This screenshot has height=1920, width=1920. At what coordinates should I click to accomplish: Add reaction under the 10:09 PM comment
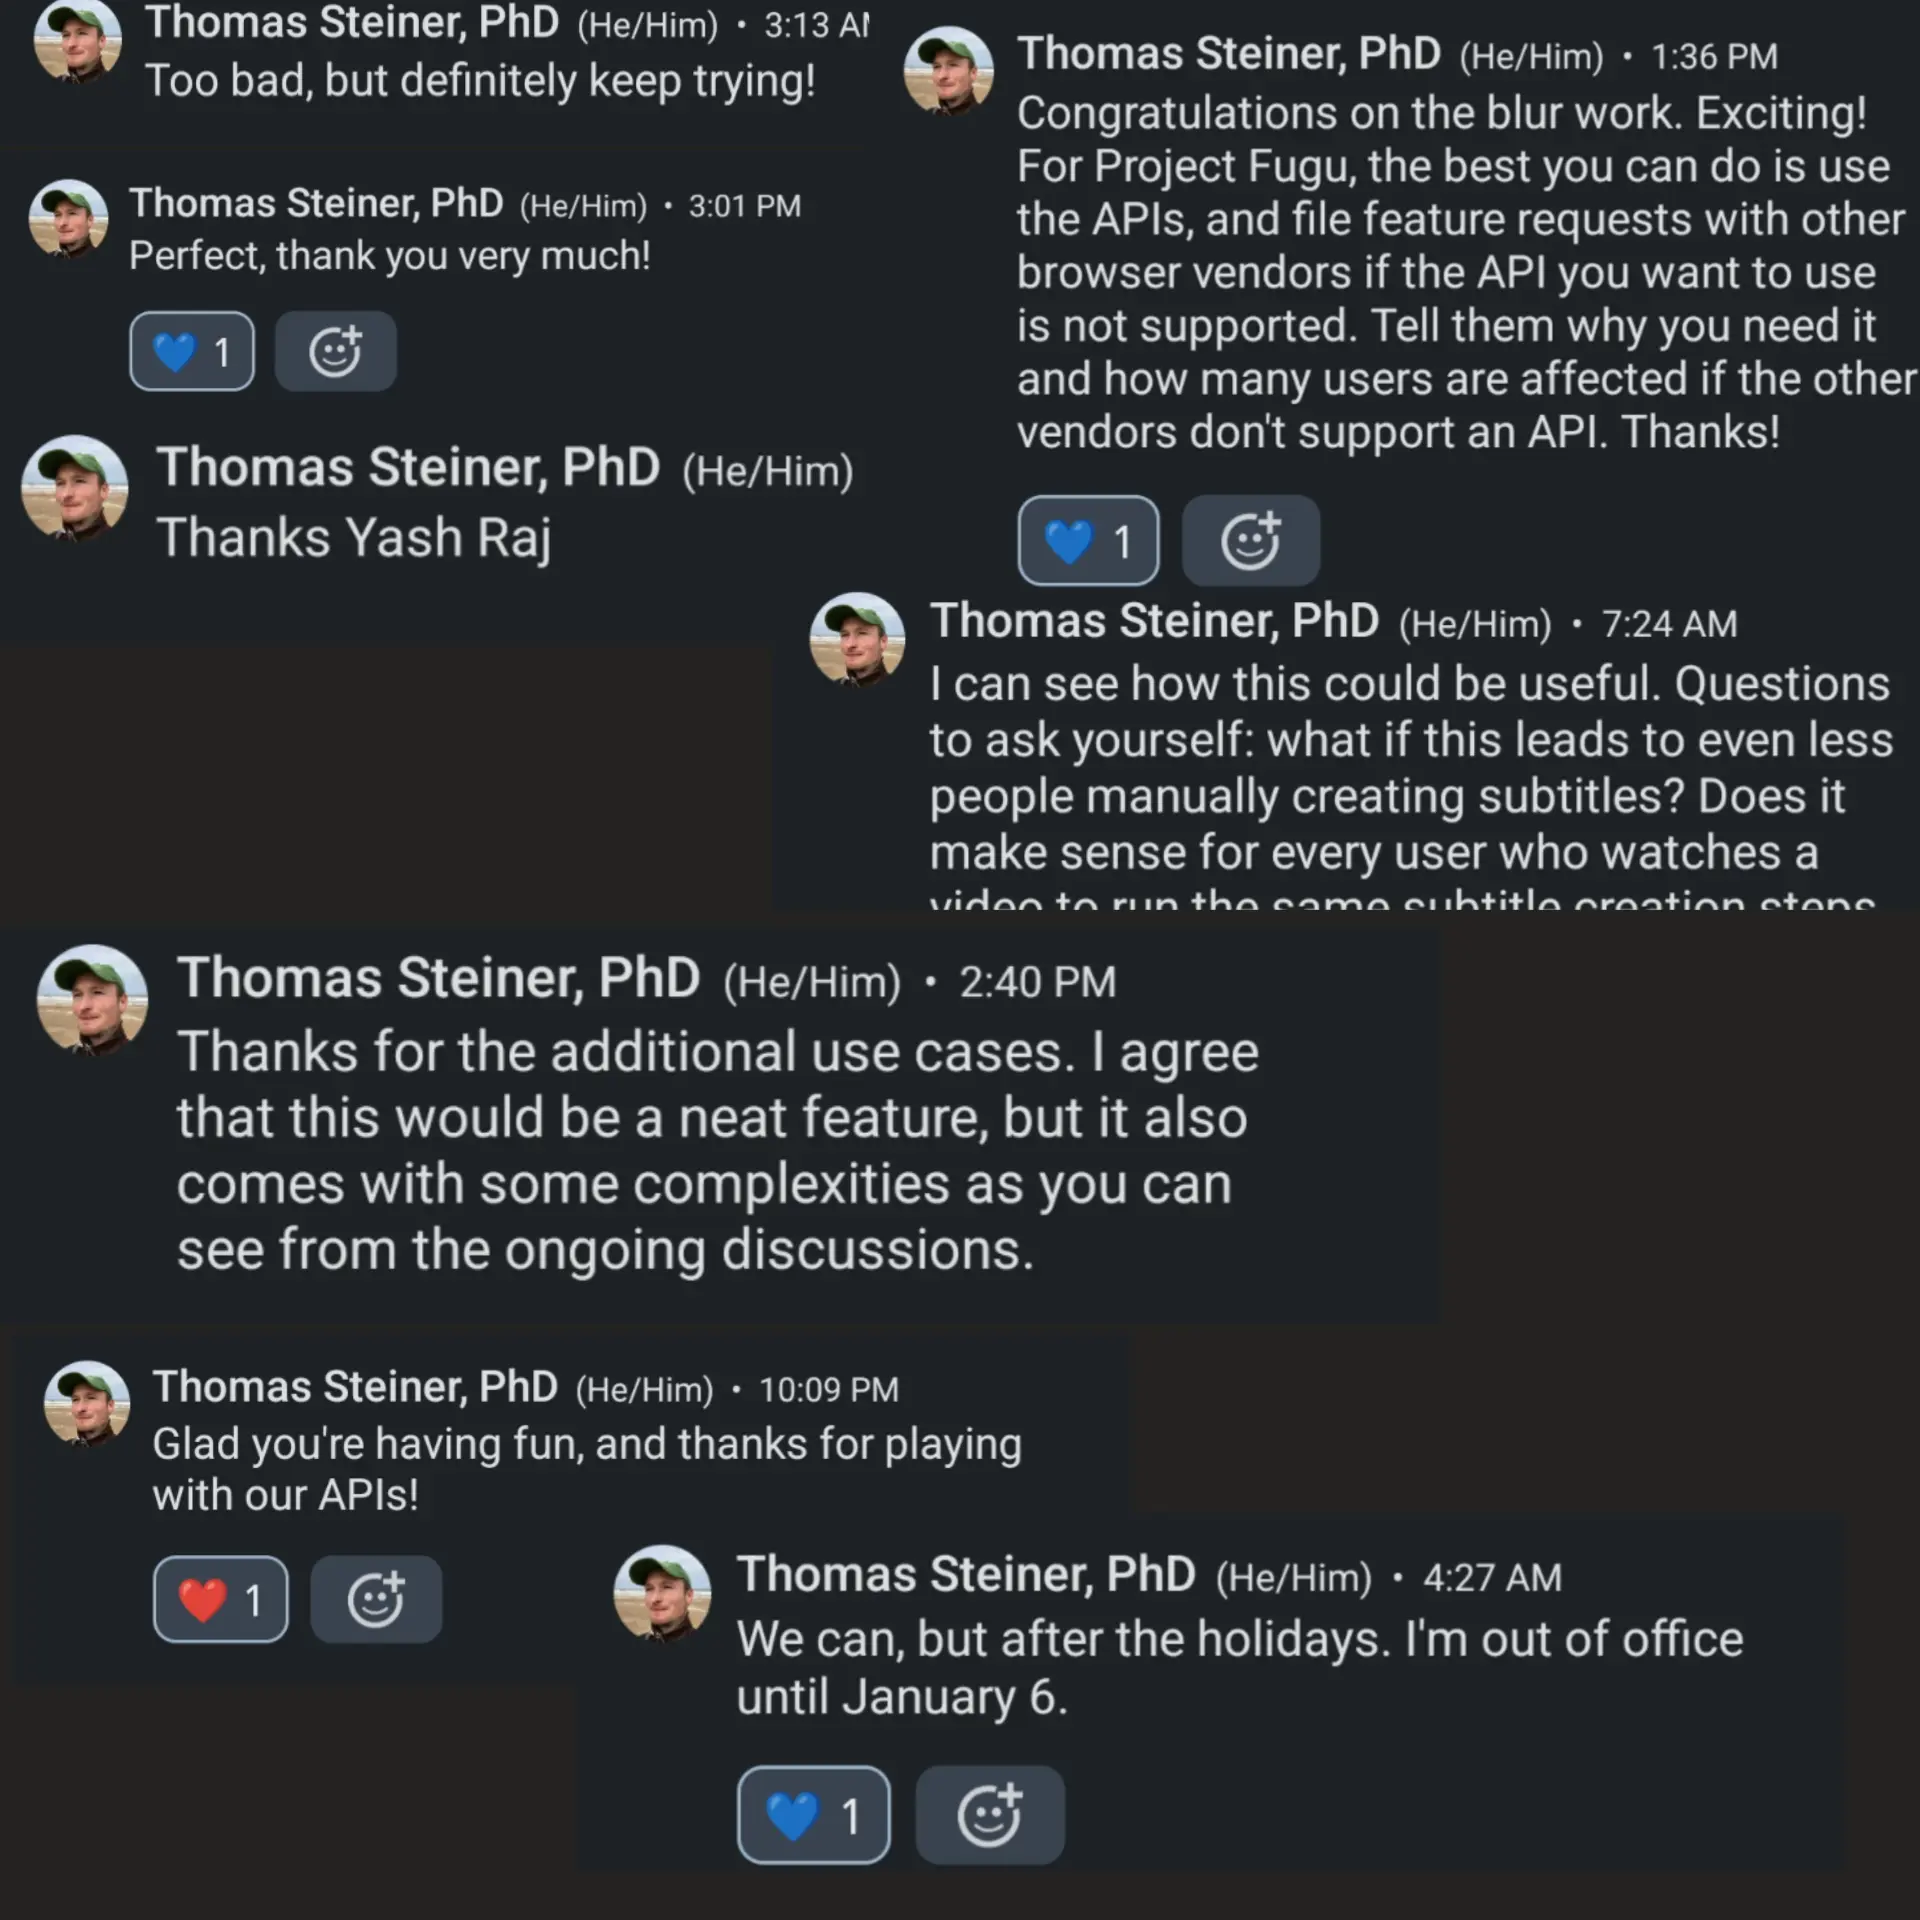pyautogui.click(x=376, y=1599)
